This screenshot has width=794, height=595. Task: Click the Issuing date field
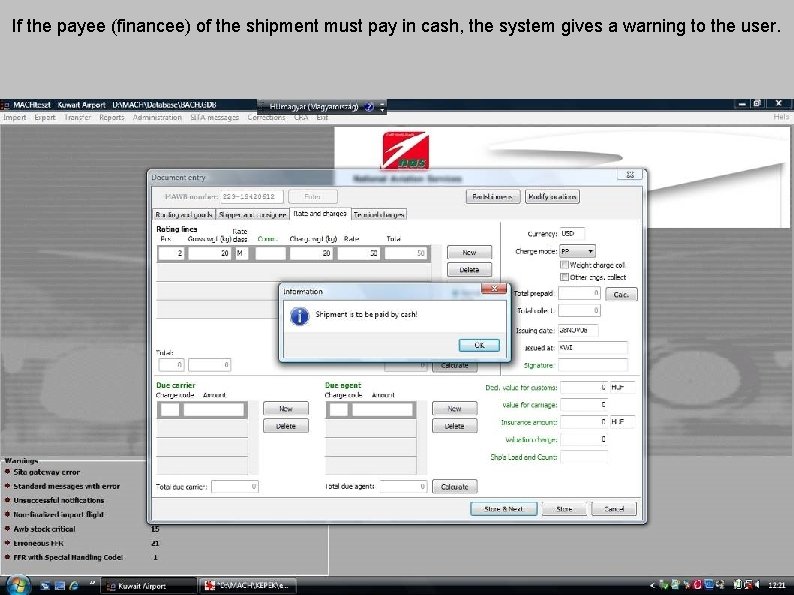pos(578,330)
